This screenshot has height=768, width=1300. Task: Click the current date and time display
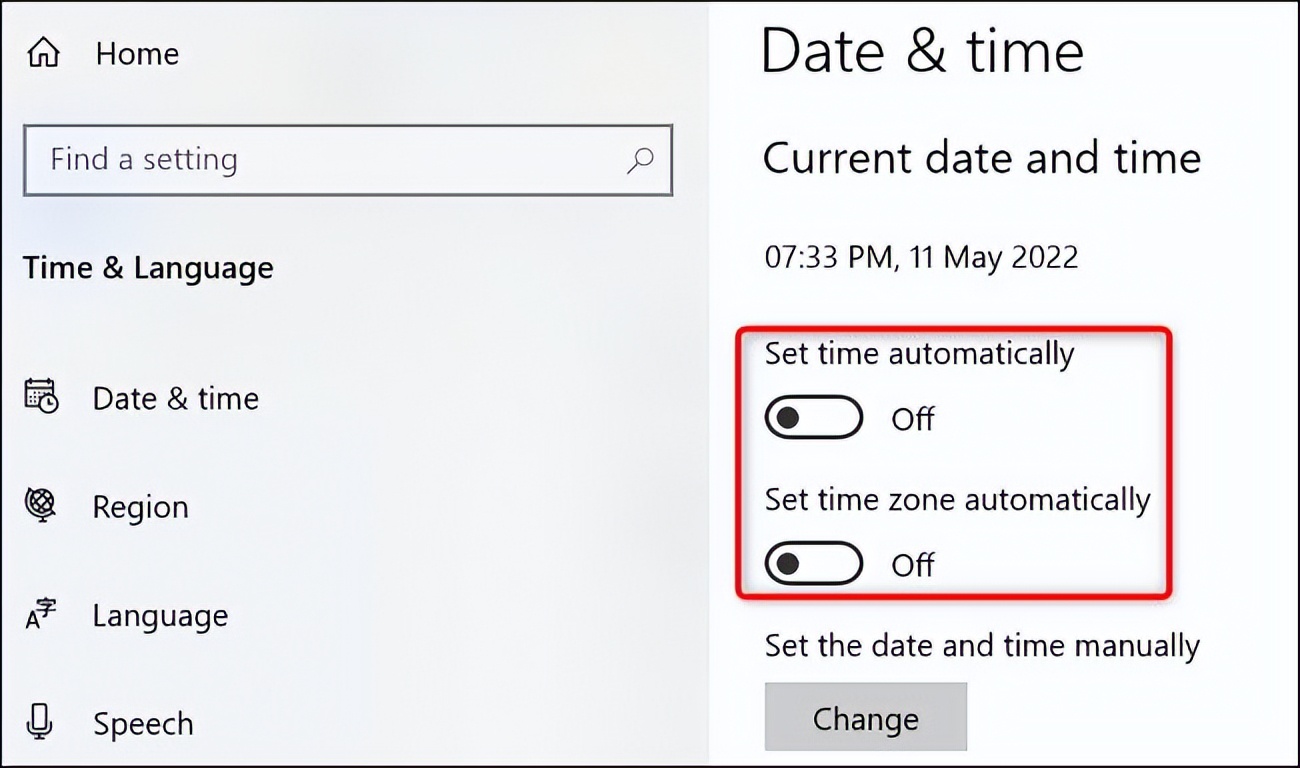click(920, 257)
